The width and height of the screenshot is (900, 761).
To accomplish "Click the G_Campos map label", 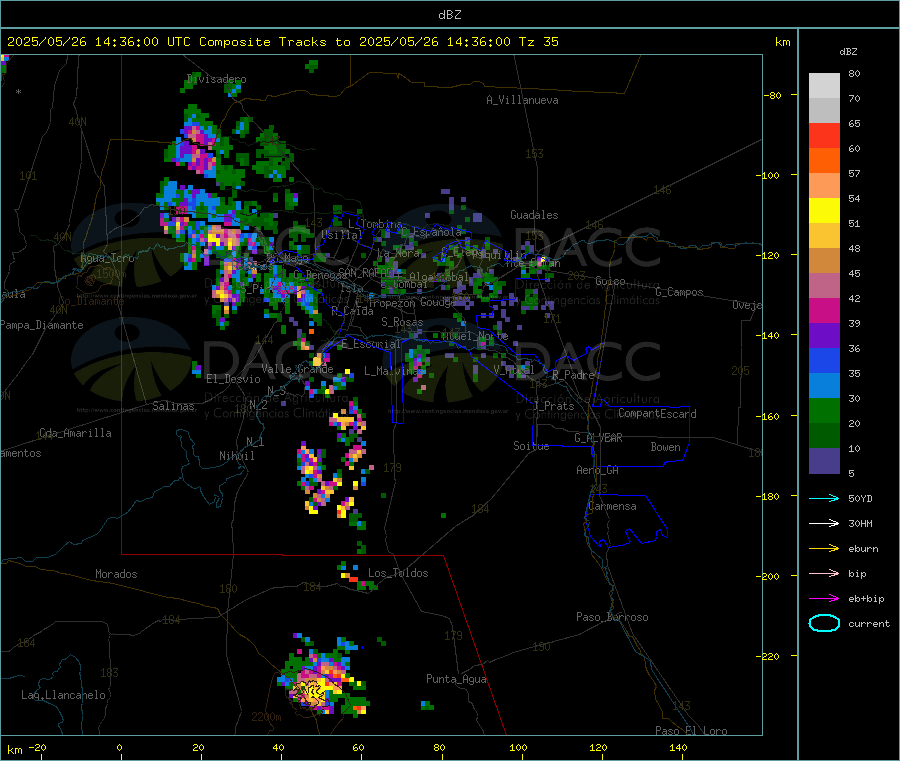I will (679, 292).
